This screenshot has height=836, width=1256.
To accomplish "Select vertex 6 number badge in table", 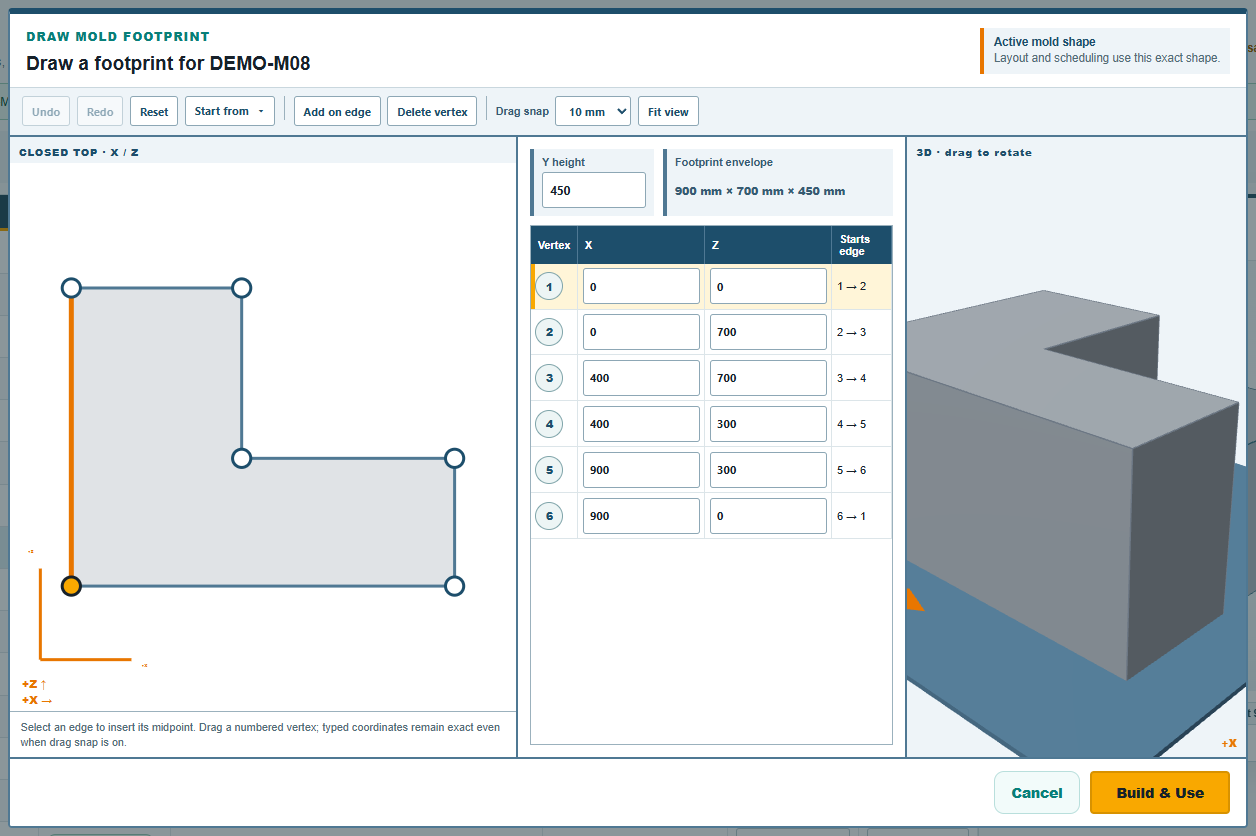I will (549, 516).
